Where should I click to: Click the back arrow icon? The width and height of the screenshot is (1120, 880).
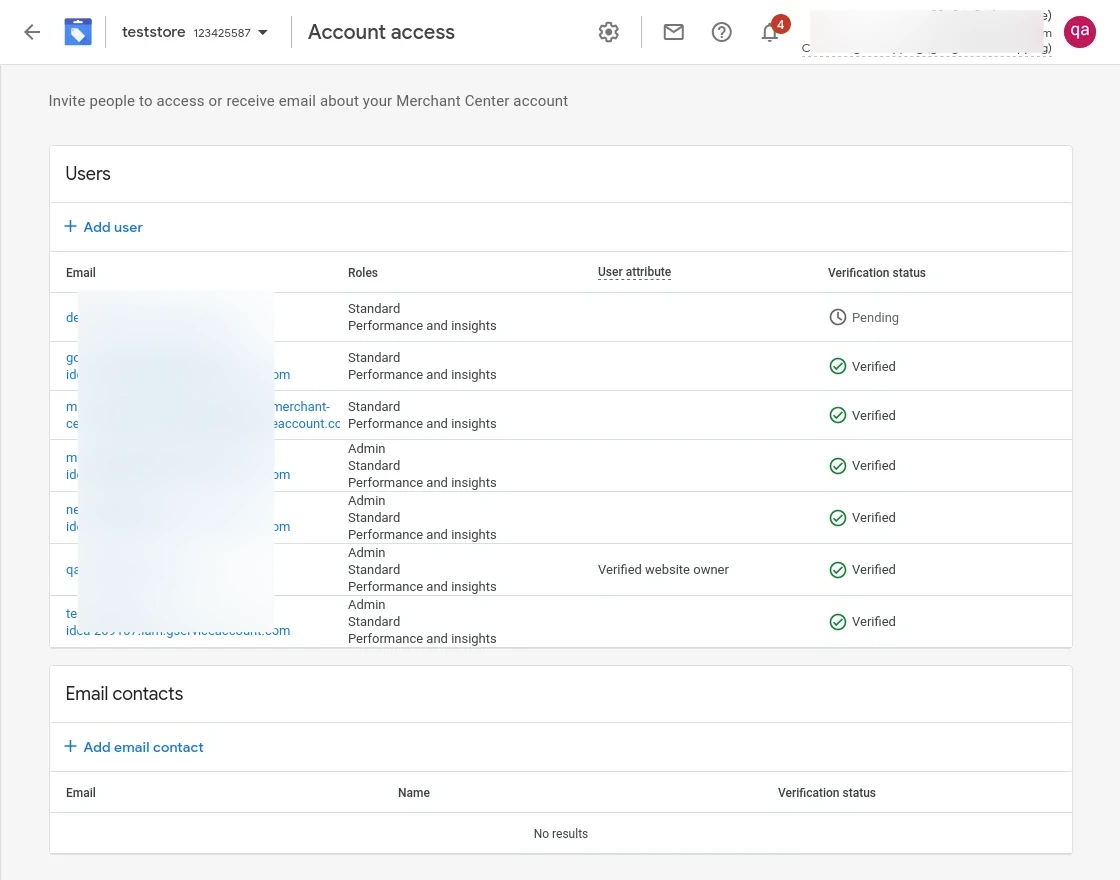[32, 32]
